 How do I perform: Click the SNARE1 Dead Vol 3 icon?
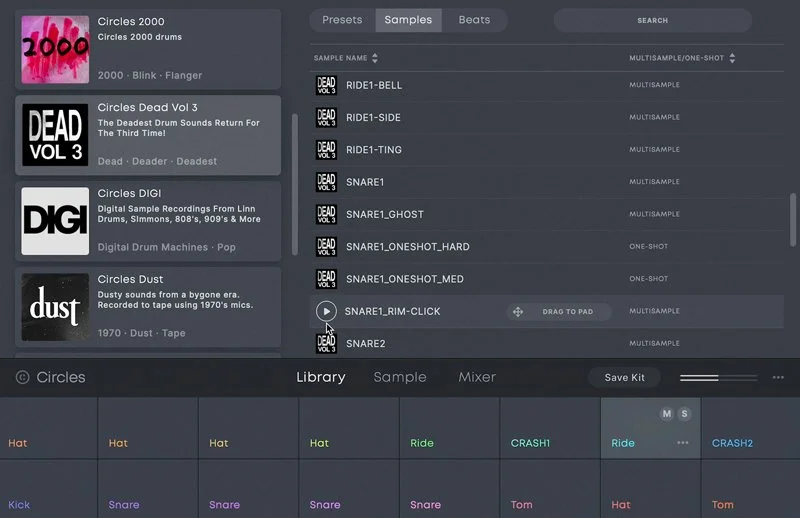point(326,182)
